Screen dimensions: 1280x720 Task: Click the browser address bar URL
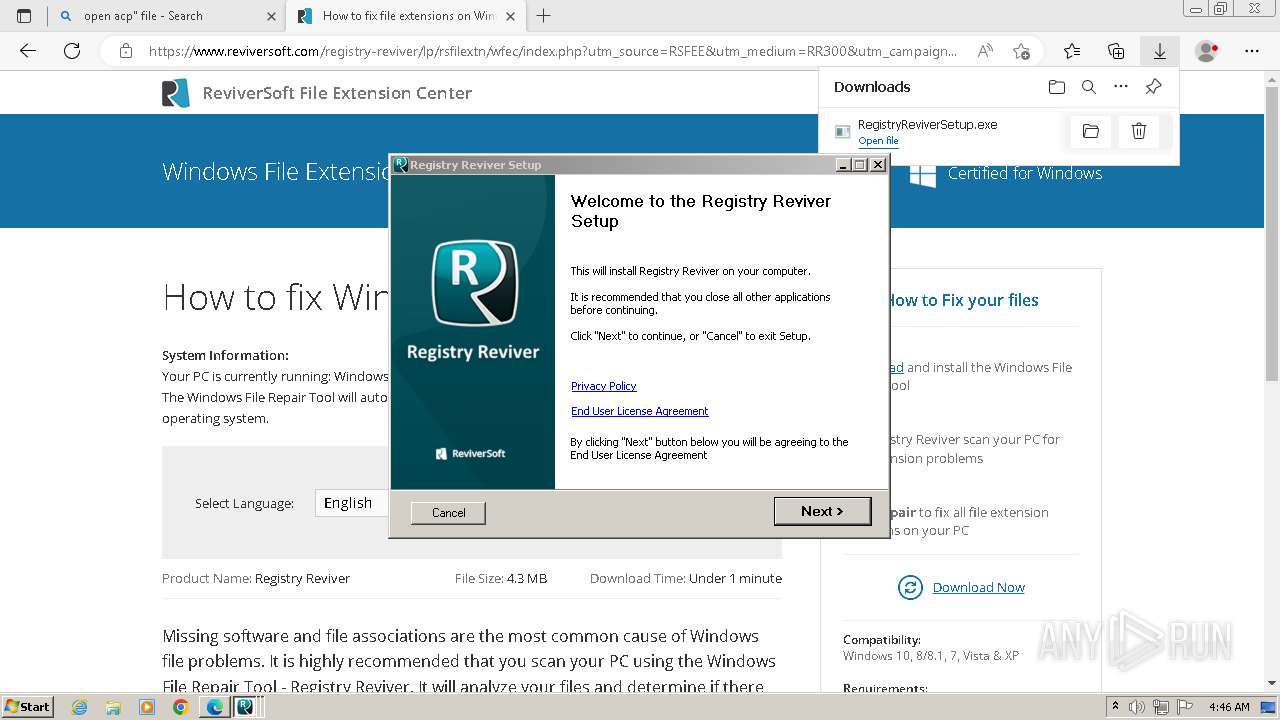552,51
